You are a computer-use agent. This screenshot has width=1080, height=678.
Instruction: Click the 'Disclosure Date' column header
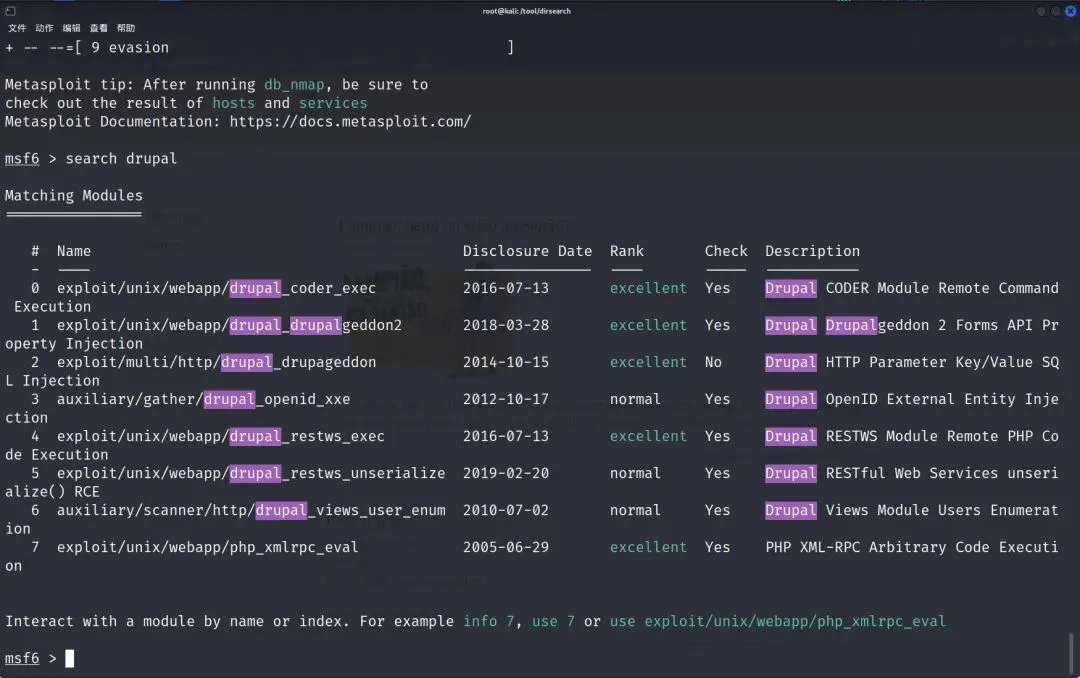528,251
